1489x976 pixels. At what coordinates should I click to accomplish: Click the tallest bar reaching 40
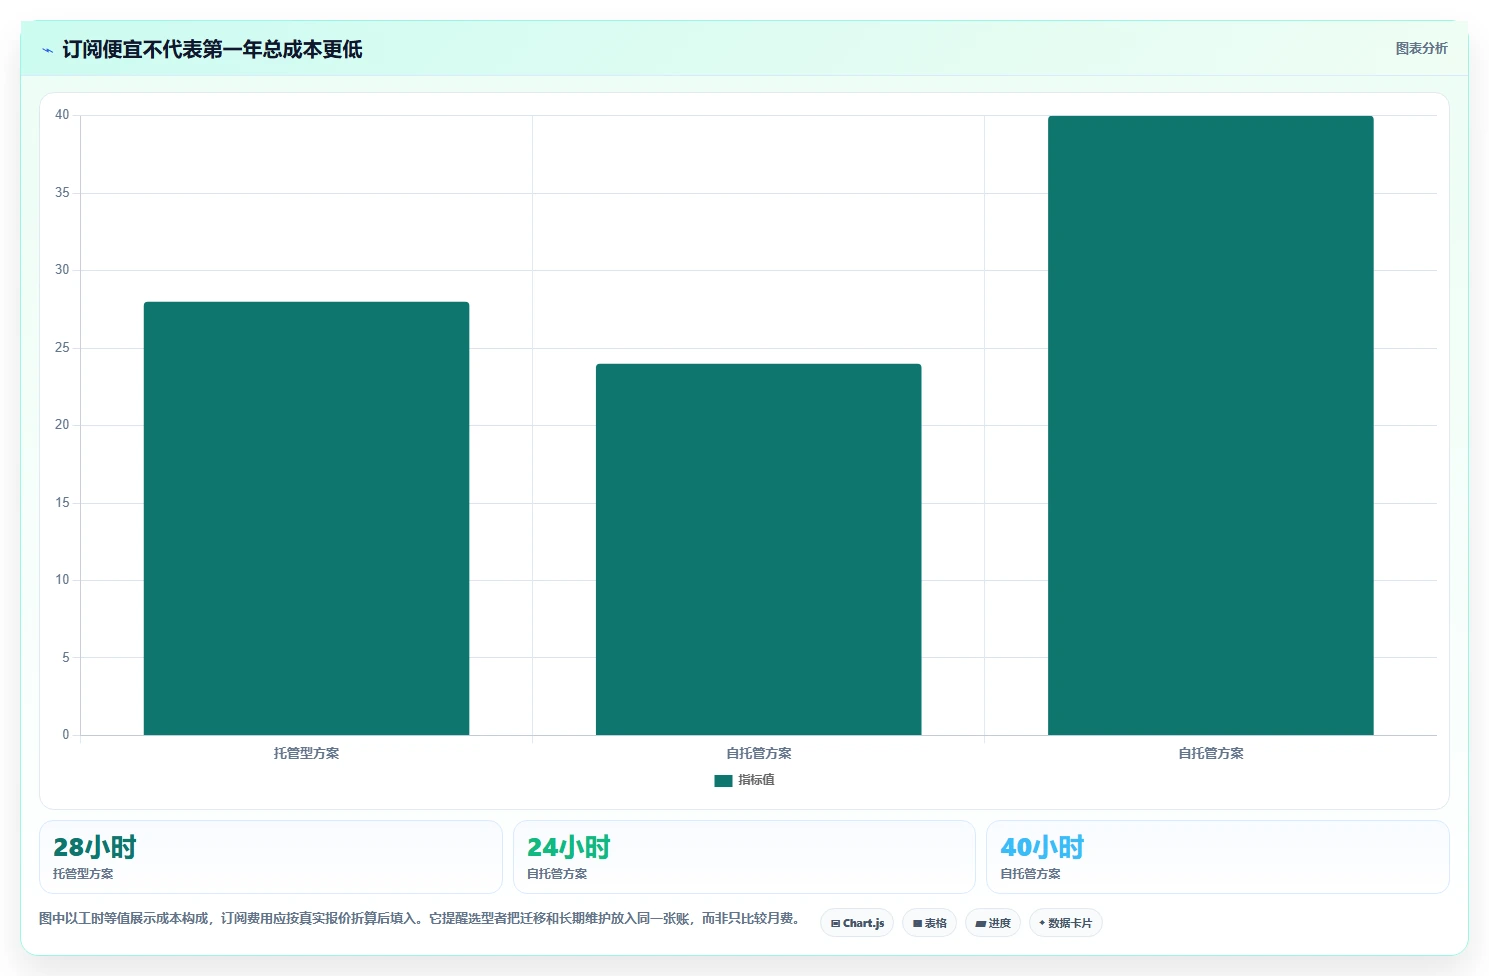coord(1210,425)
